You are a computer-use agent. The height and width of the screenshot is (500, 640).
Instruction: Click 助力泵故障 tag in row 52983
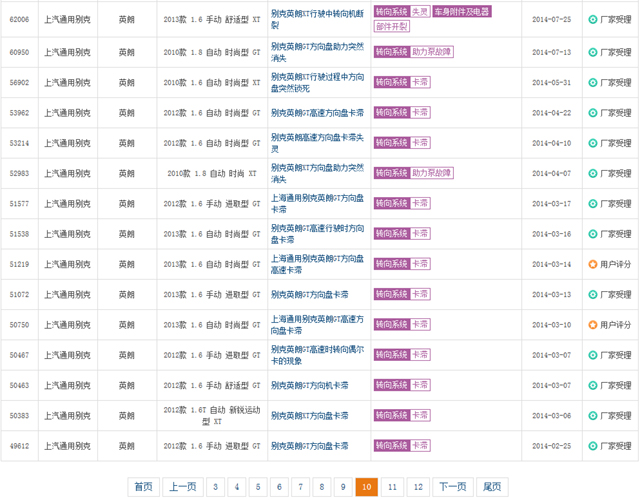pyautogui.click(x=432, y=173)
